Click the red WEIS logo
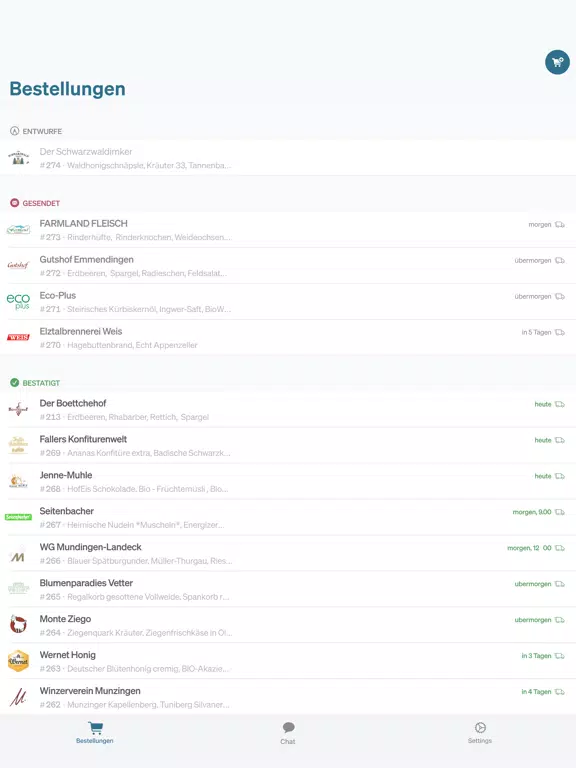576x768 pixels. click(19, 337)
